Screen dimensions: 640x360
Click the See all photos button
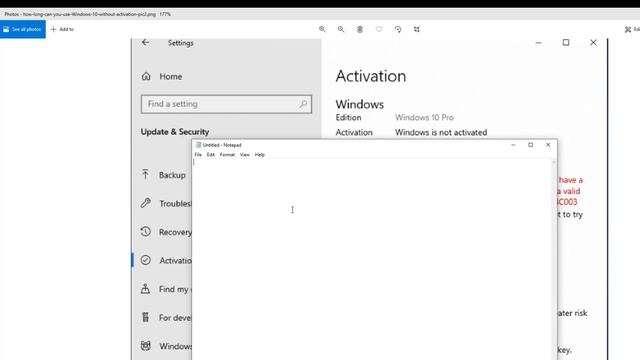point(23,29)
